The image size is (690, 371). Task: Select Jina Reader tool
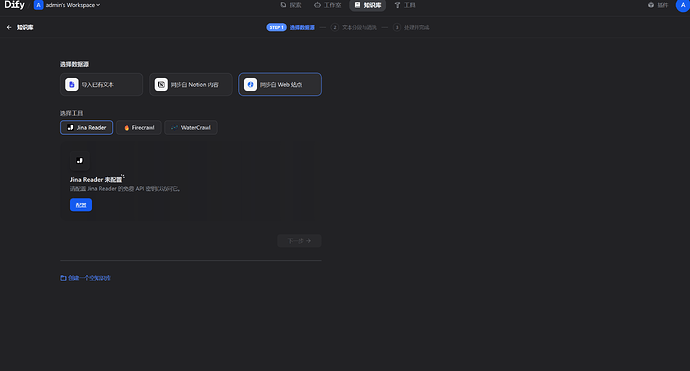87,128
